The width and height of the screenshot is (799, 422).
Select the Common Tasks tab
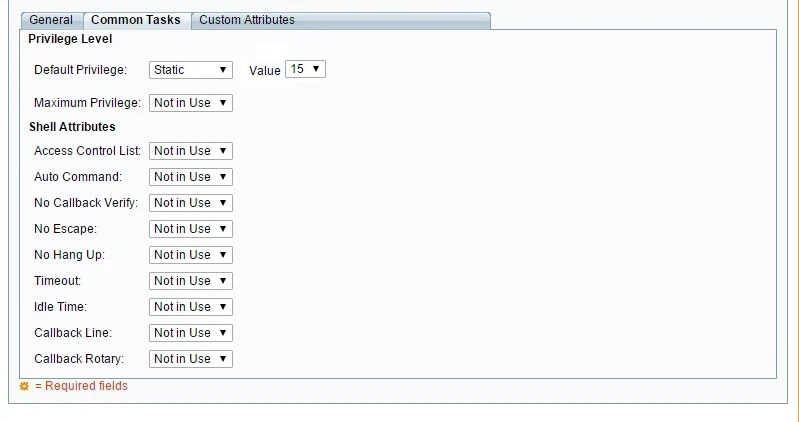point(136,20)
